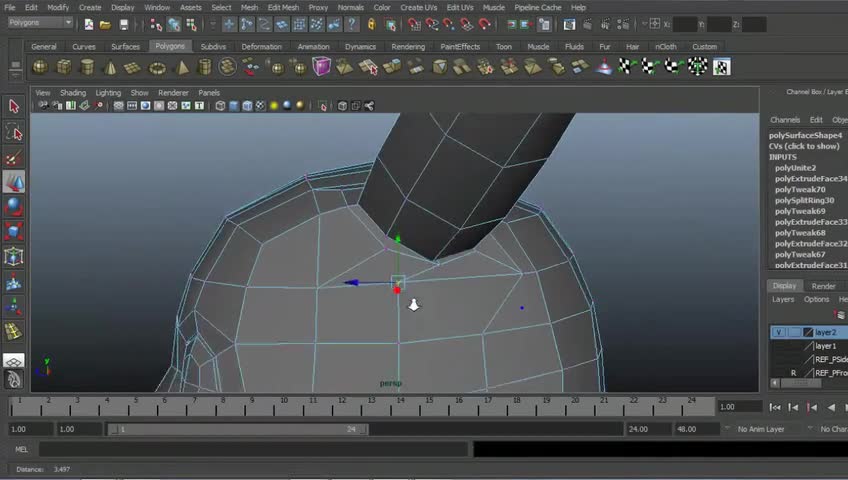Click the polygon torus shelf icon
The width and height of the screenshot is (848, 480).
coord(157,67)
